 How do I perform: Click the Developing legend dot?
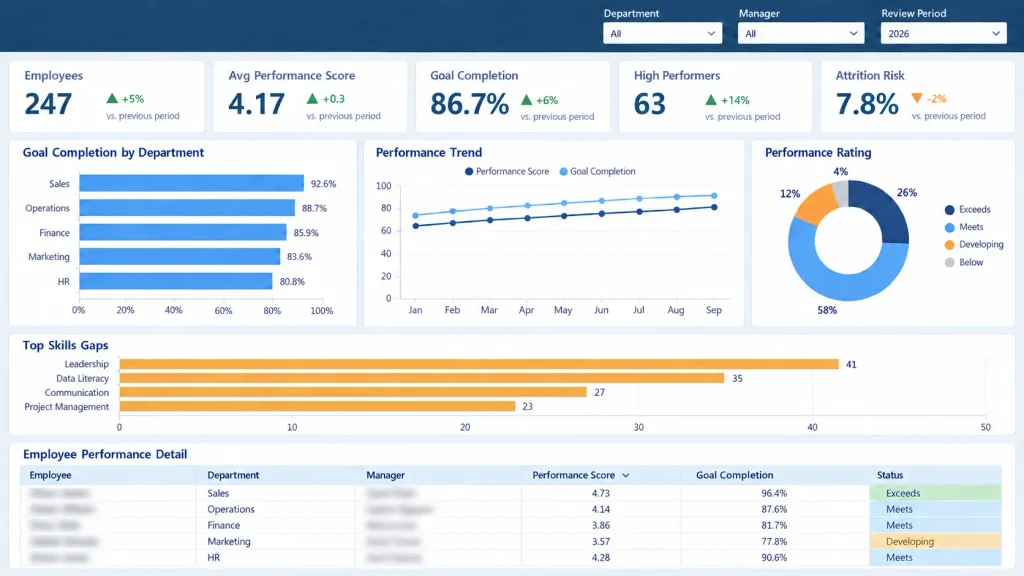(950, 245)
